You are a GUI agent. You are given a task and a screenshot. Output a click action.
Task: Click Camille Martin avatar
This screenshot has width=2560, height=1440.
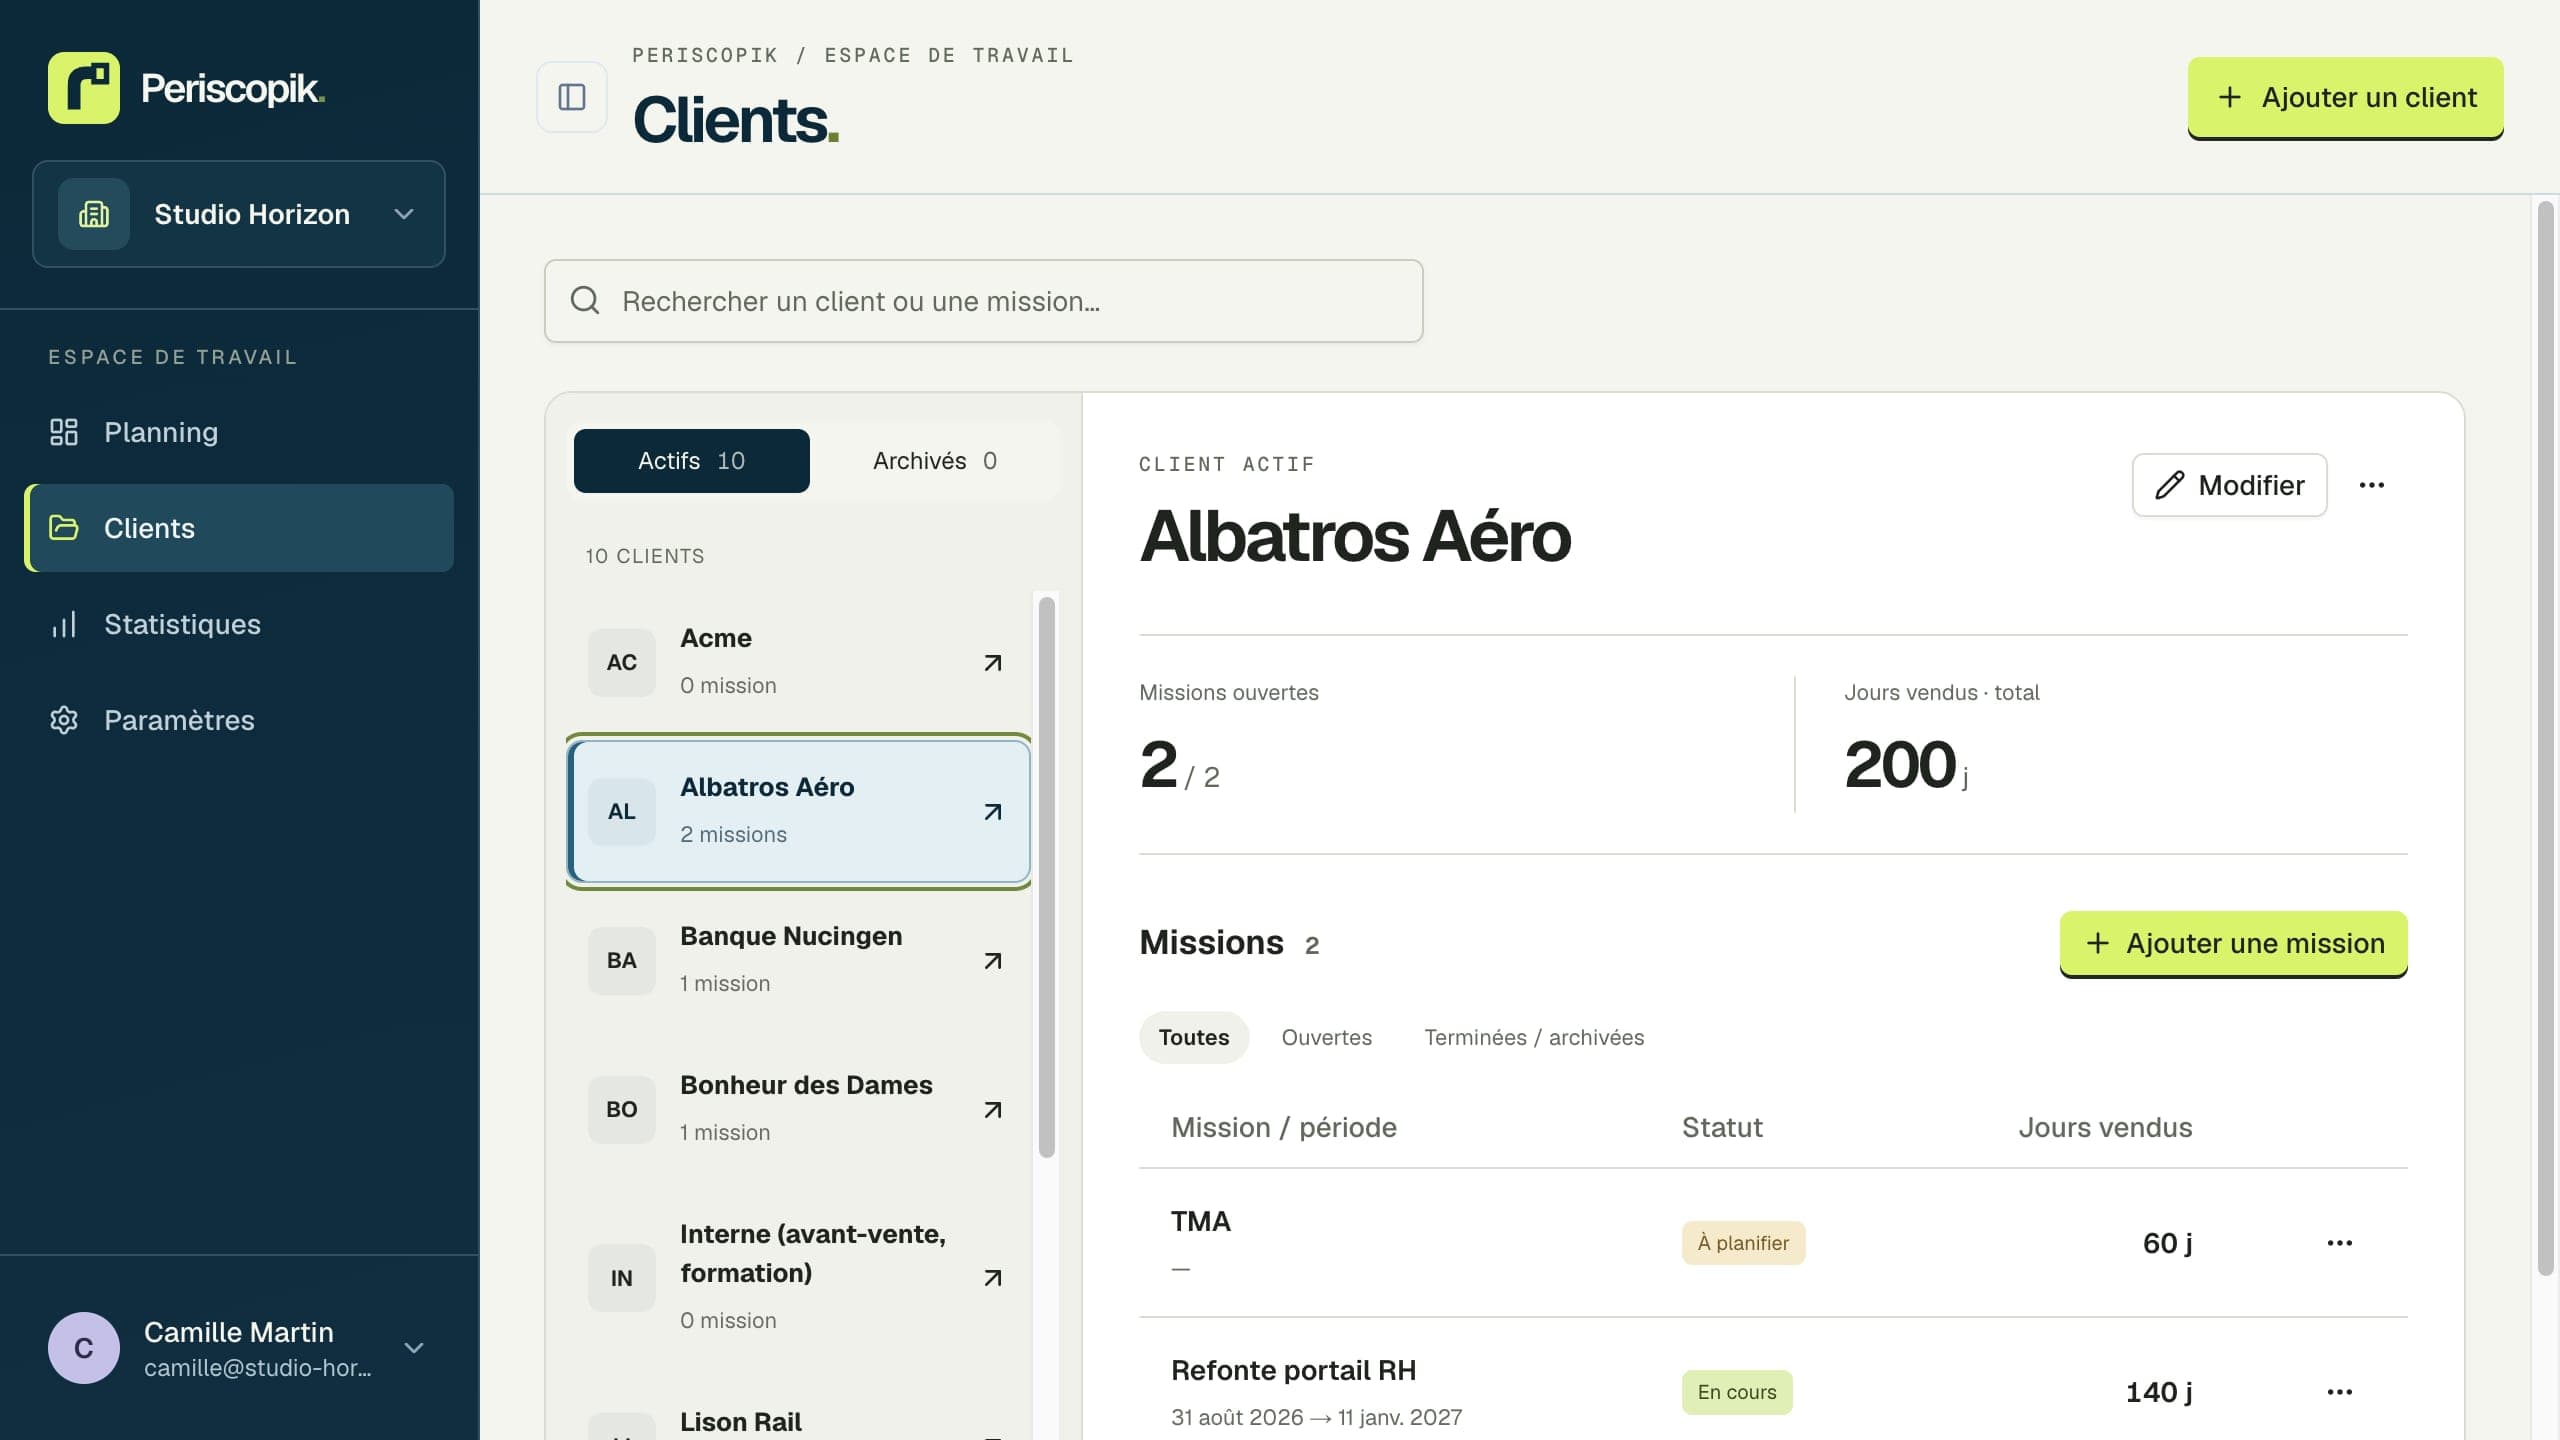tap(84, 1348)
